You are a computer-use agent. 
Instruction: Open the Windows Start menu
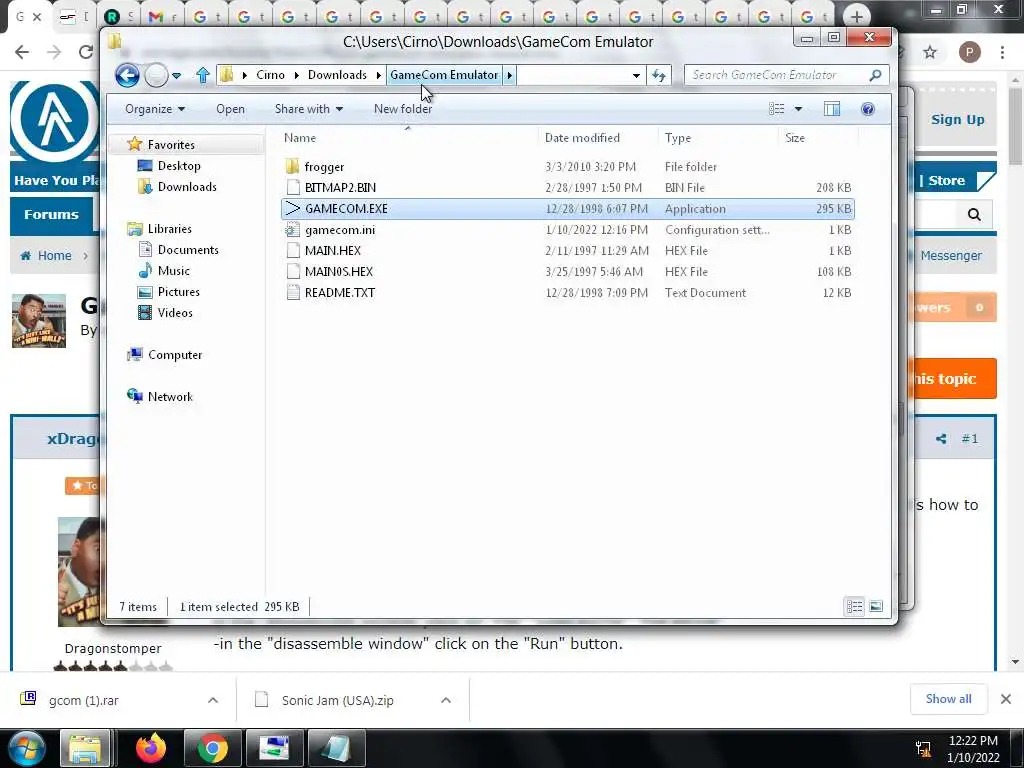(x=26, y=748)
